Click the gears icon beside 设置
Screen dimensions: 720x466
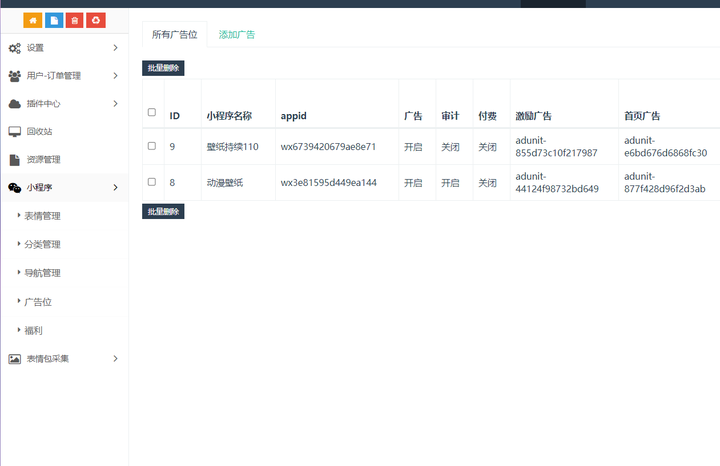15,48
